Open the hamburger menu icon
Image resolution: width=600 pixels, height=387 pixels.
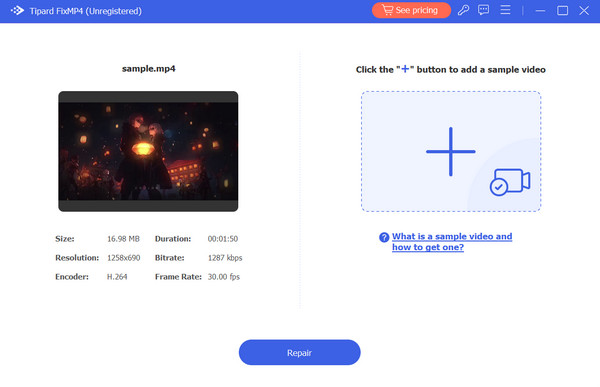[x=505, y=10]
